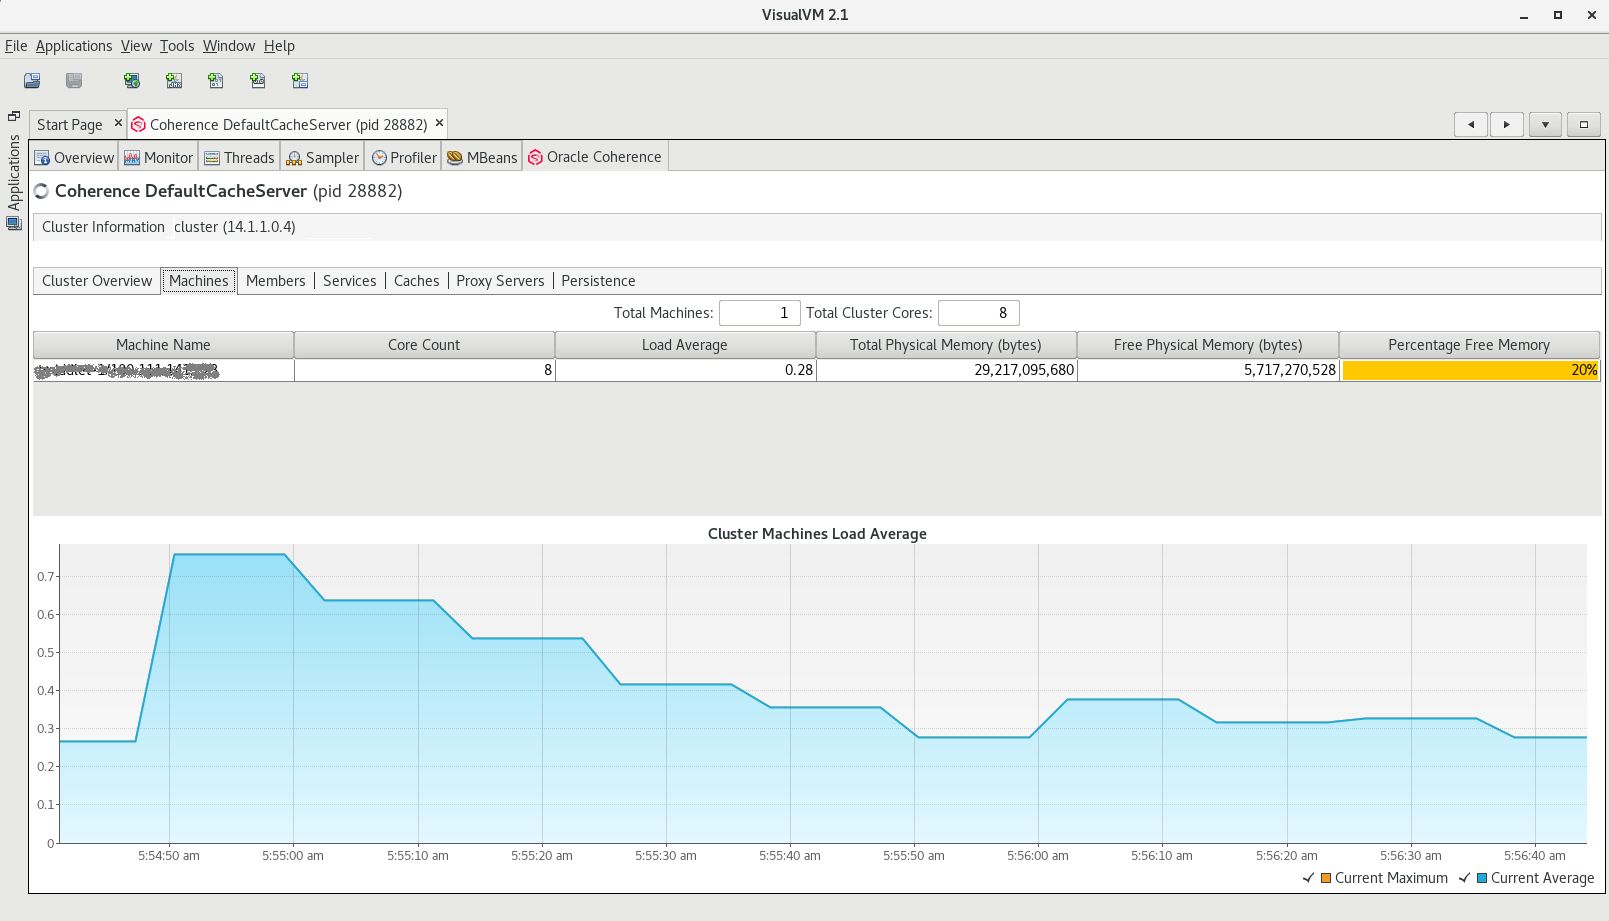1609x921 pixels.
Task: Open the MBeans tab
Action: click(x=482, y=158)
